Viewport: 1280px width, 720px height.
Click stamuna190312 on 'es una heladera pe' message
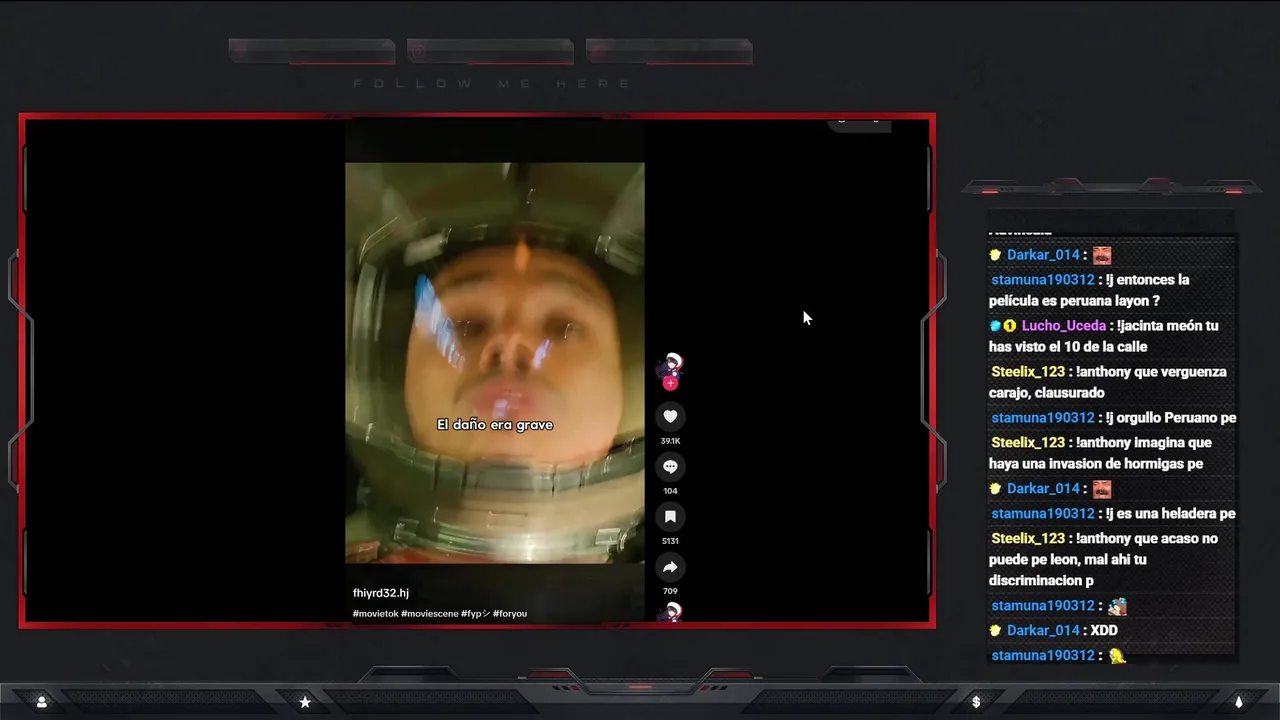click(x=1043, y=514)
